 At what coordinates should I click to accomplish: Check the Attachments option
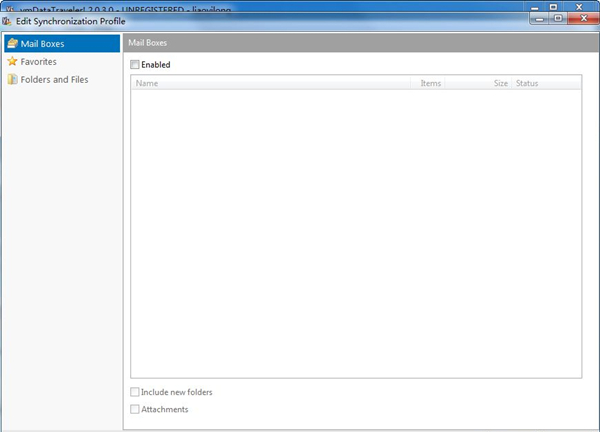click(x=136, y=409)
